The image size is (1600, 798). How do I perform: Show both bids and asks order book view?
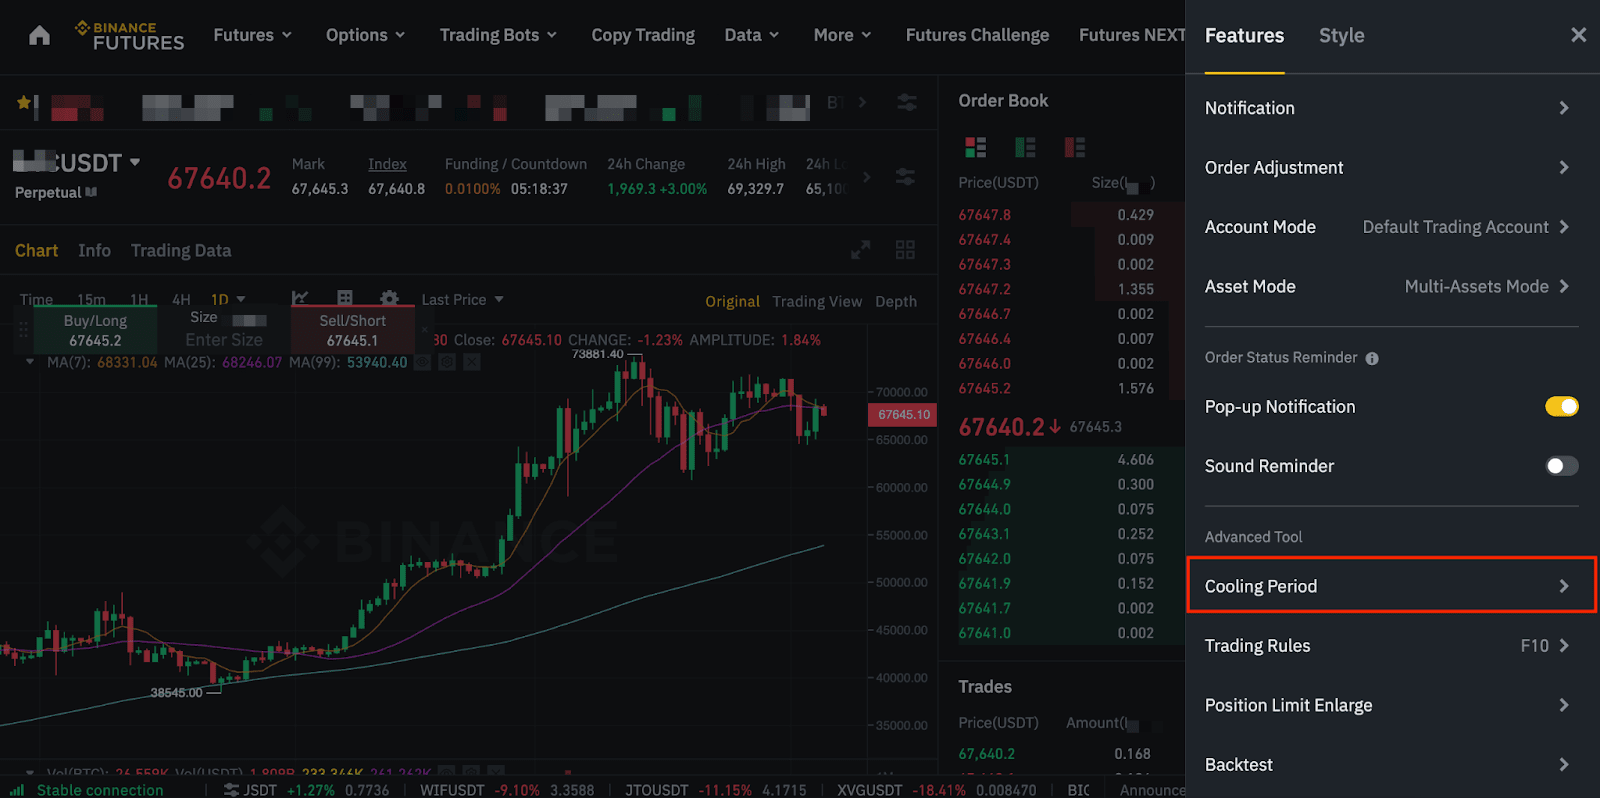pos(975,148)
